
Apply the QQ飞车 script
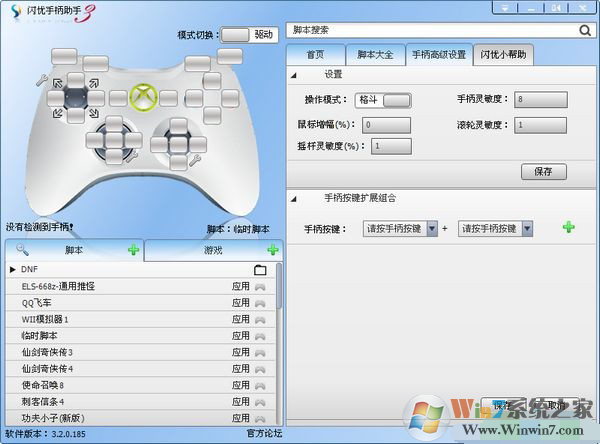coord(241,303)
